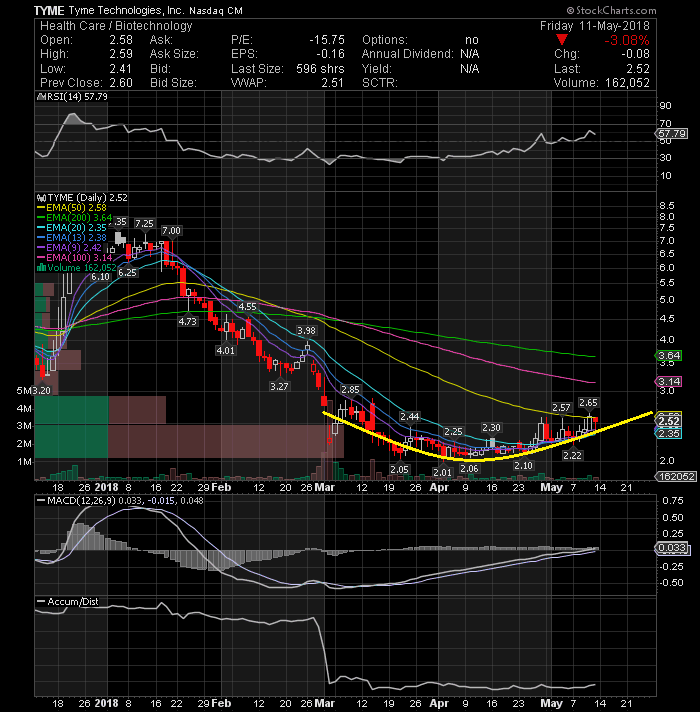This screenshot has height=712, width=700.
Task: Click the 7.00 price peak label
Action: (x=171, y=231)
